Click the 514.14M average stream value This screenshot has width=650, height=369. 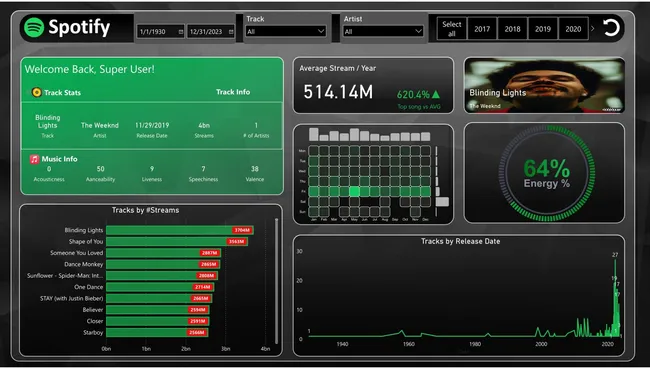pos(338,92)
